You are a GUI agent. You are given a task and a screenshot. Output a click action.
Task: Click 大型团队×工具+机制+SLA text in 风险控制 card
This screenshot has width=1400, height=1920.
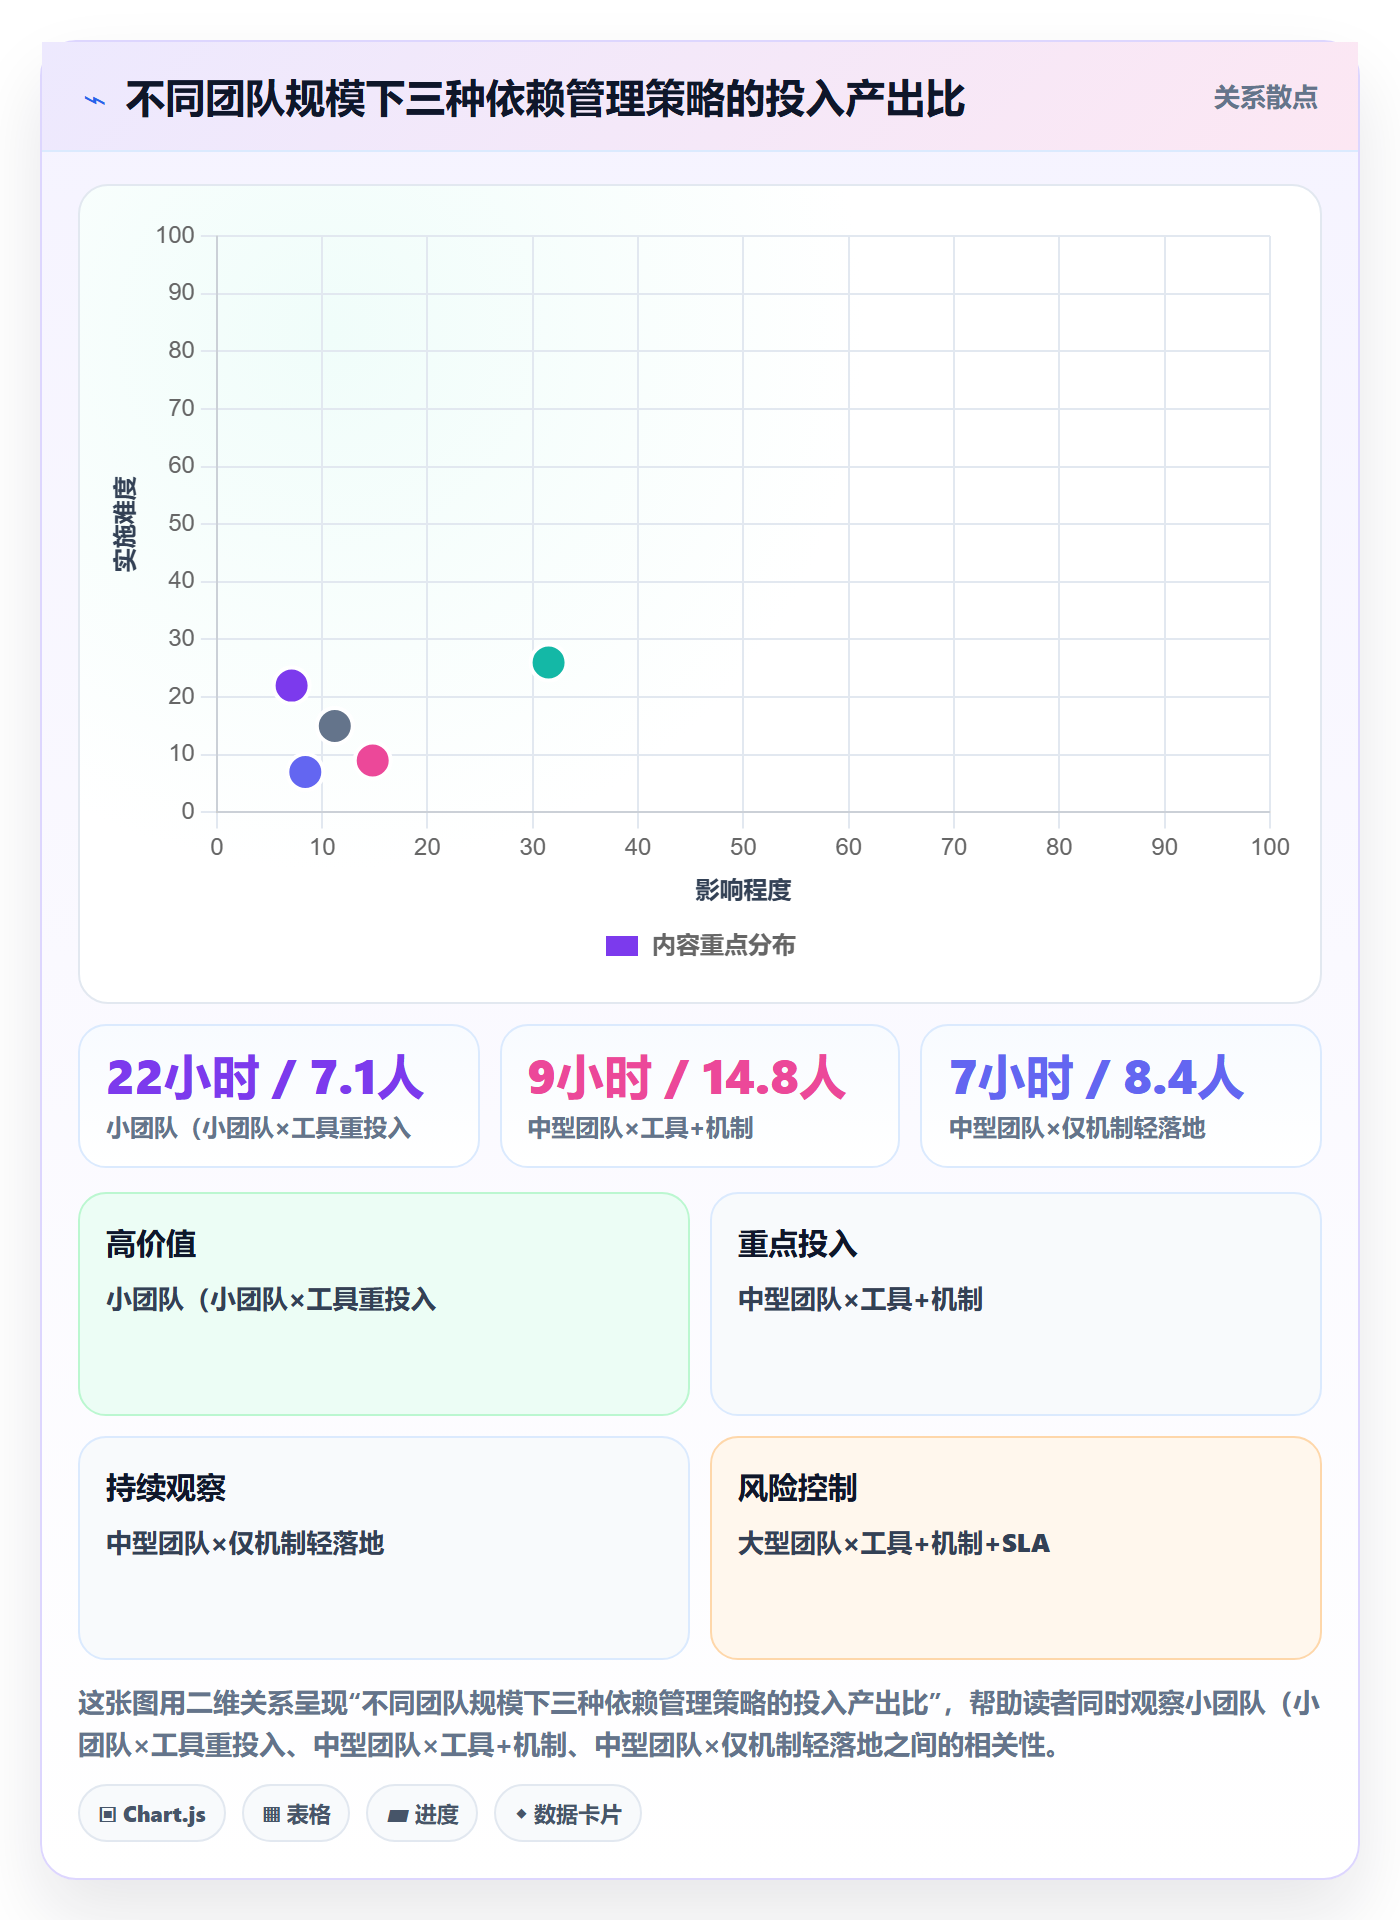[x=894, y=1543]
